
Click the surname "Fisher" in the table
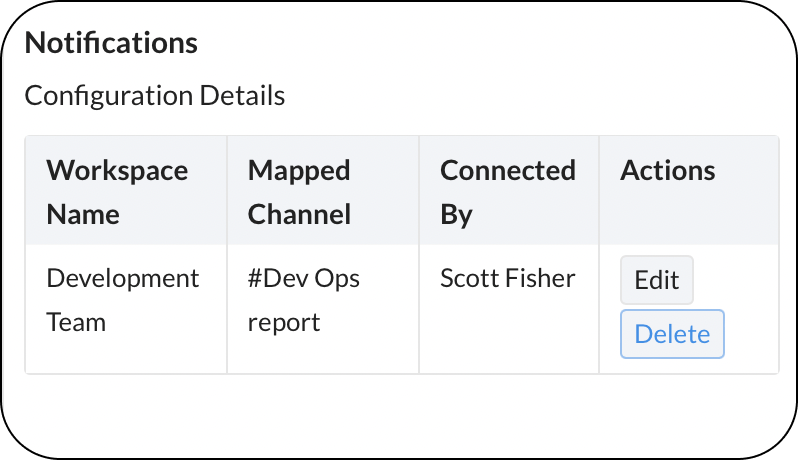[x=543, y=278]
